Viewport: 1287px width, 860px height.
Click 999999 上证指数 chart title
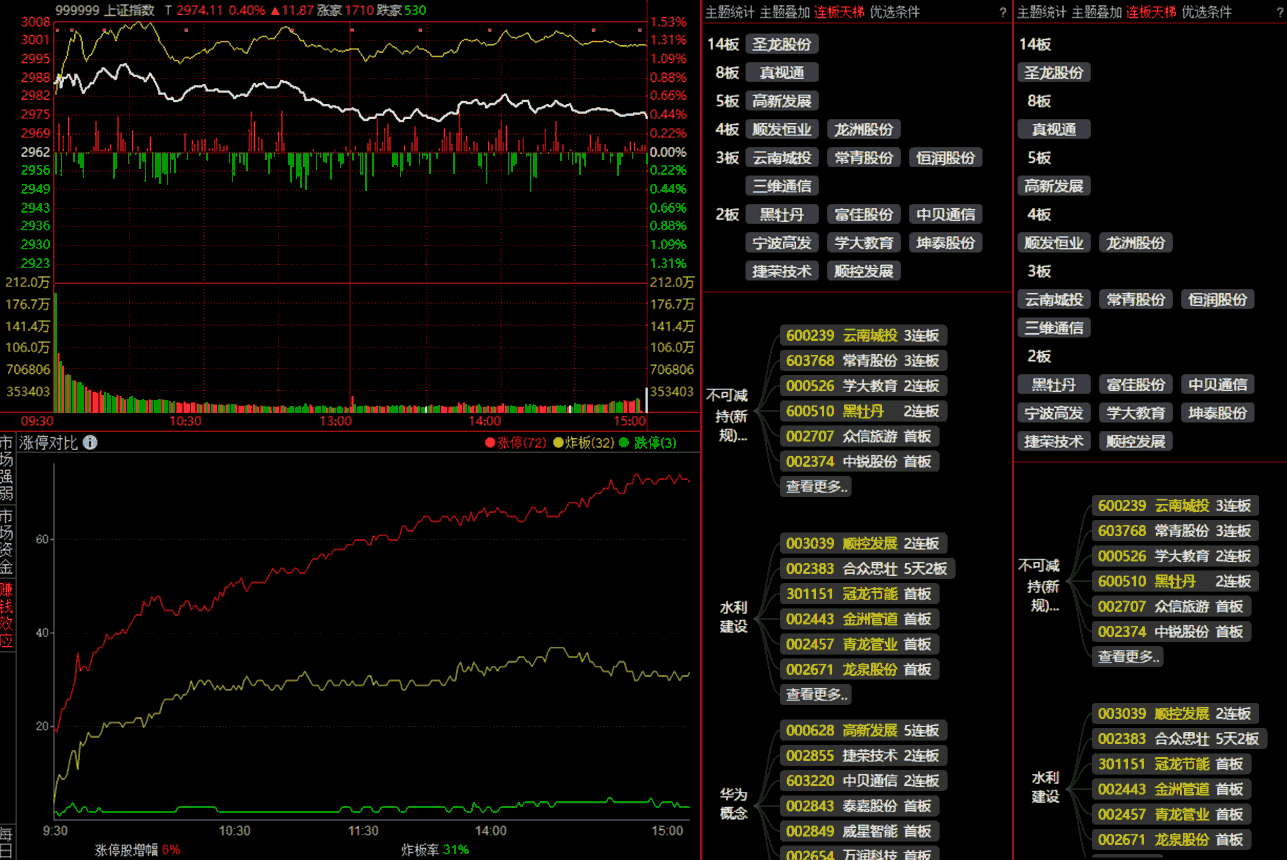105,10
